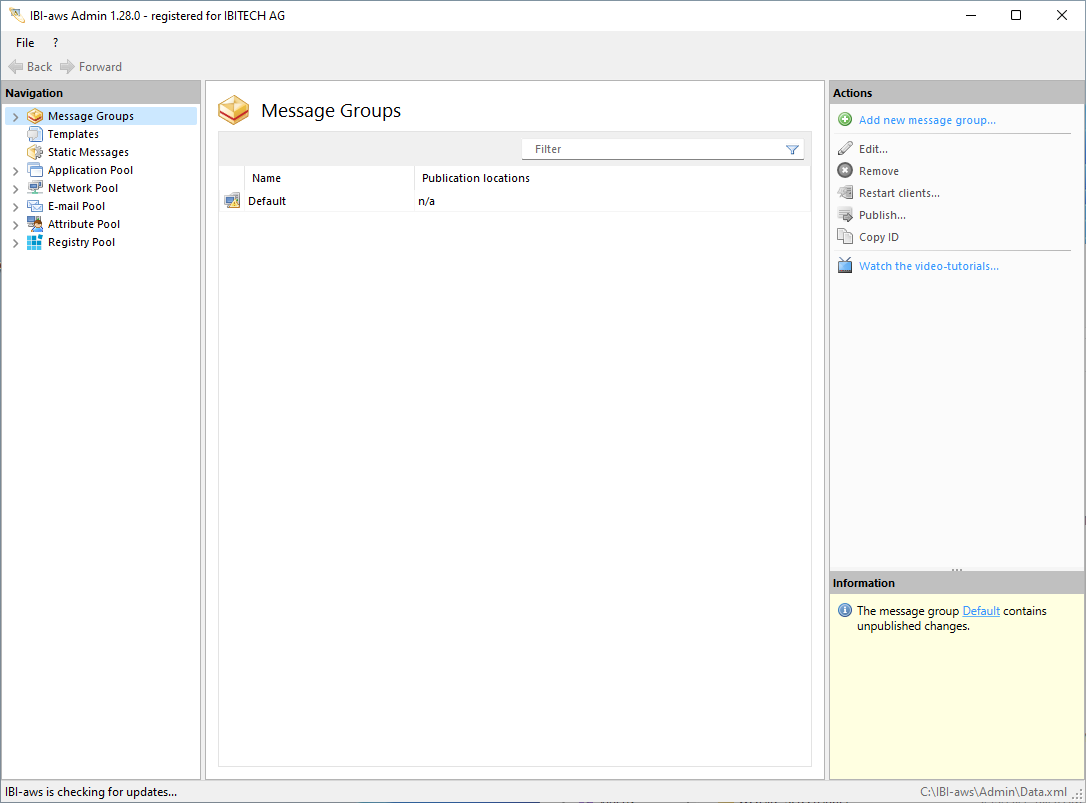Expand the Network Pool node
1086x803 pixels.
(15, 189)
